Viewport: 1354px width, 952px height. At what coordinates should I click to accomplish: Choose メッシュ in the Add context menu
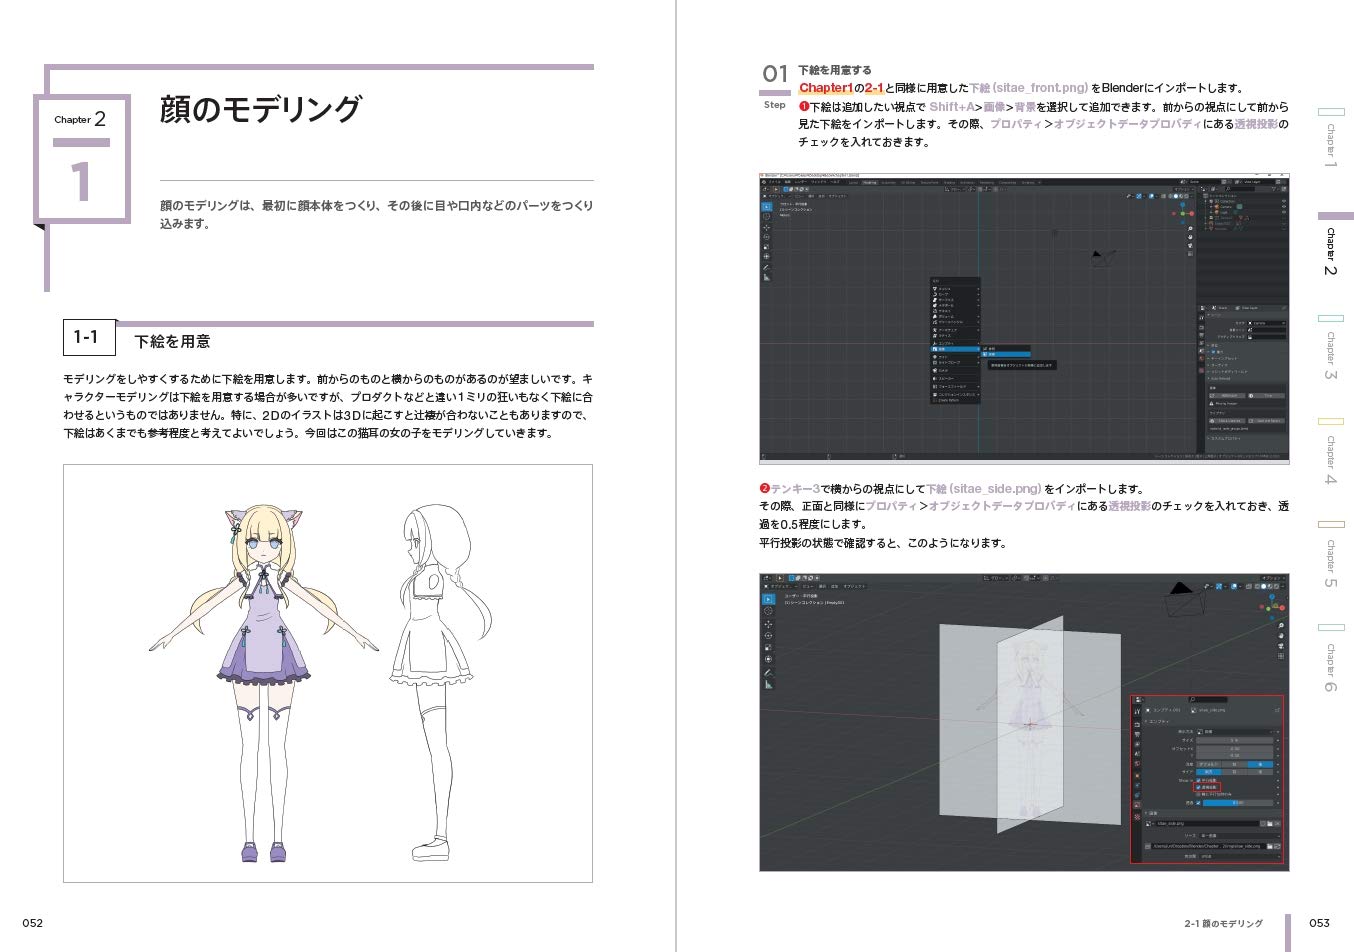click(954, 289)
